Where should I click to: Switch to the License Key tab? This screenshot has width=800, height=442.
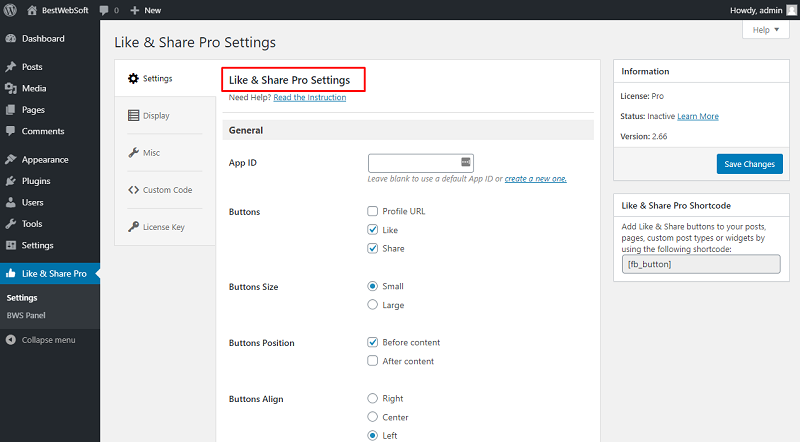[165, 227]
